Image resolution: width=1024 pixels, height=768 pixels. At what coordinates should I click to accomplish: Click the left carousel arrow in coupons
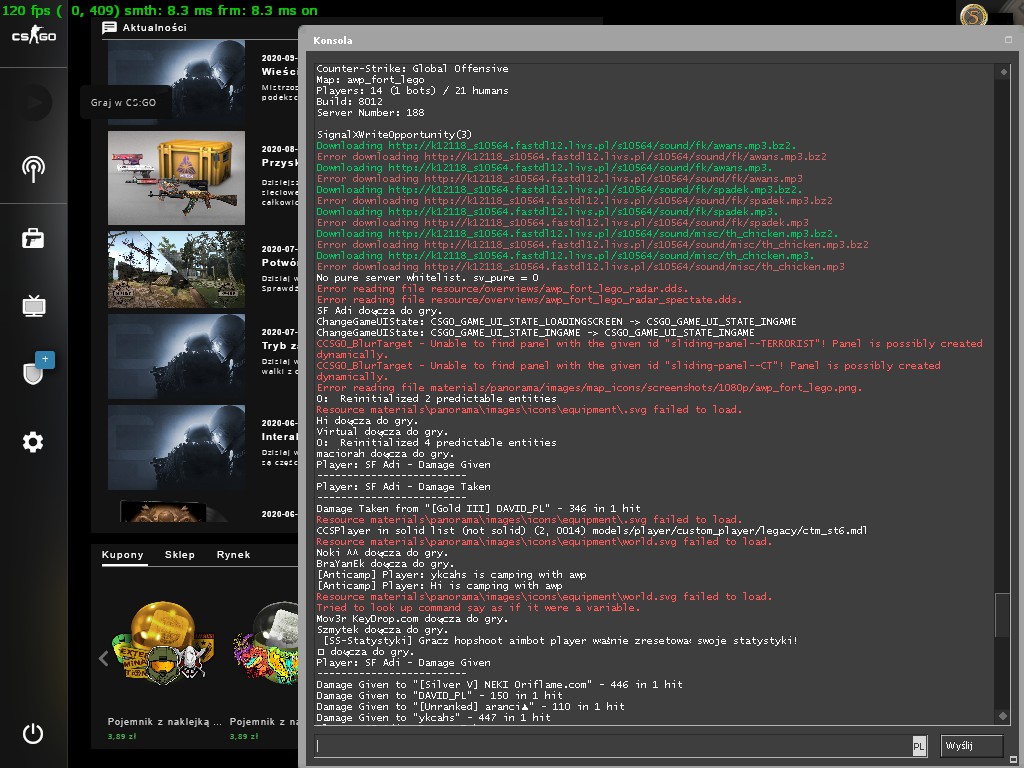[x=103, y=658]
